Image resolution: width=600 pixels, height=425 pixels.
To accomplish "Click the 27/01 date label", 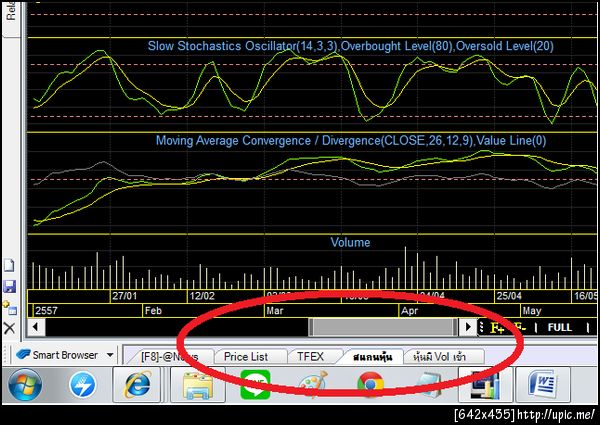I will 124,296.
